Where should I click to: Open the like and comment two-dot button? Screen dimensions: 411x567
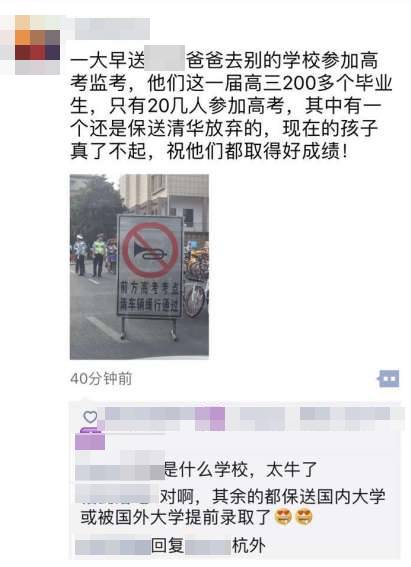point(389,379)
